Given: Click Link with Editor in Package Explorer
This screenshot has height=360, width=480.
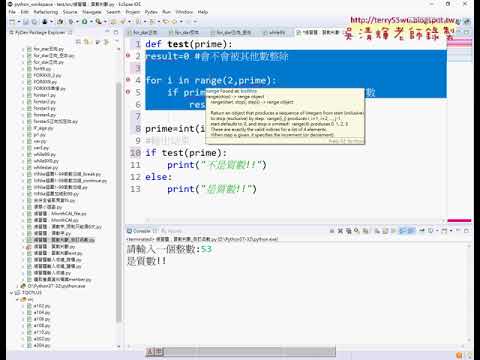Looking at the screenshot, I should (x=86, y=42).
